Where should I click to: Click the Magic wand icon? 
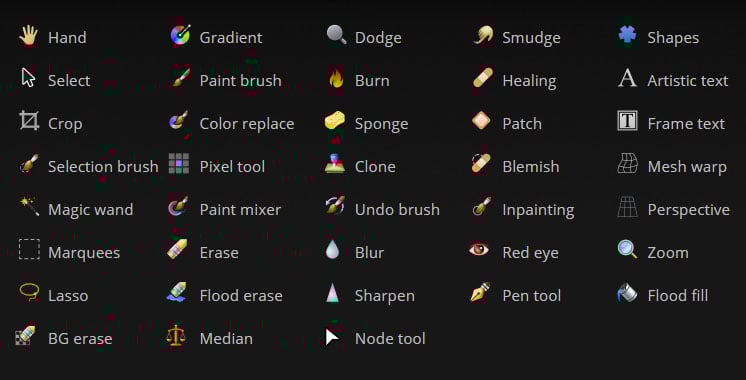[x=29, y=207]
